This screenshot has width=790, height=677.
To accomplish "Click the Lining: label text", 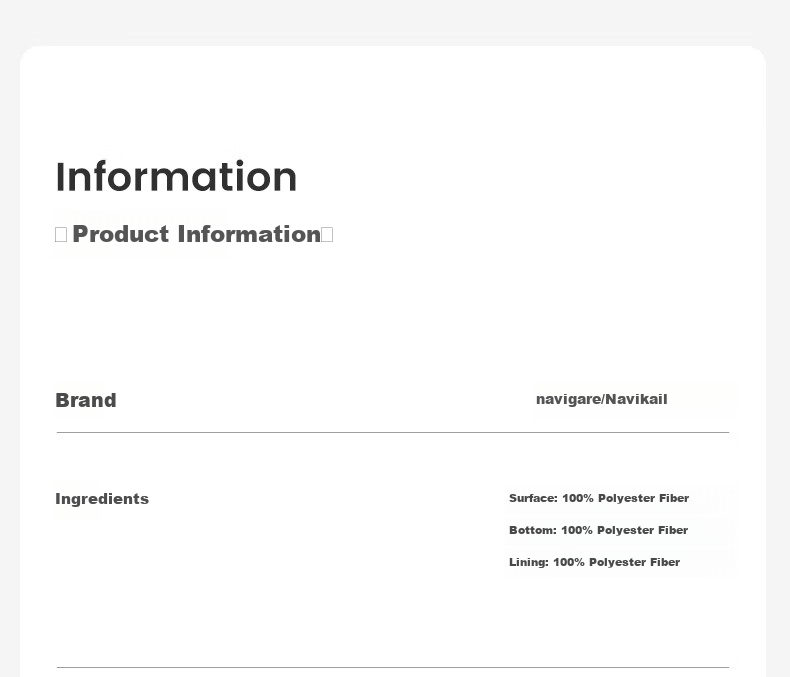I will tap(529, 562).
